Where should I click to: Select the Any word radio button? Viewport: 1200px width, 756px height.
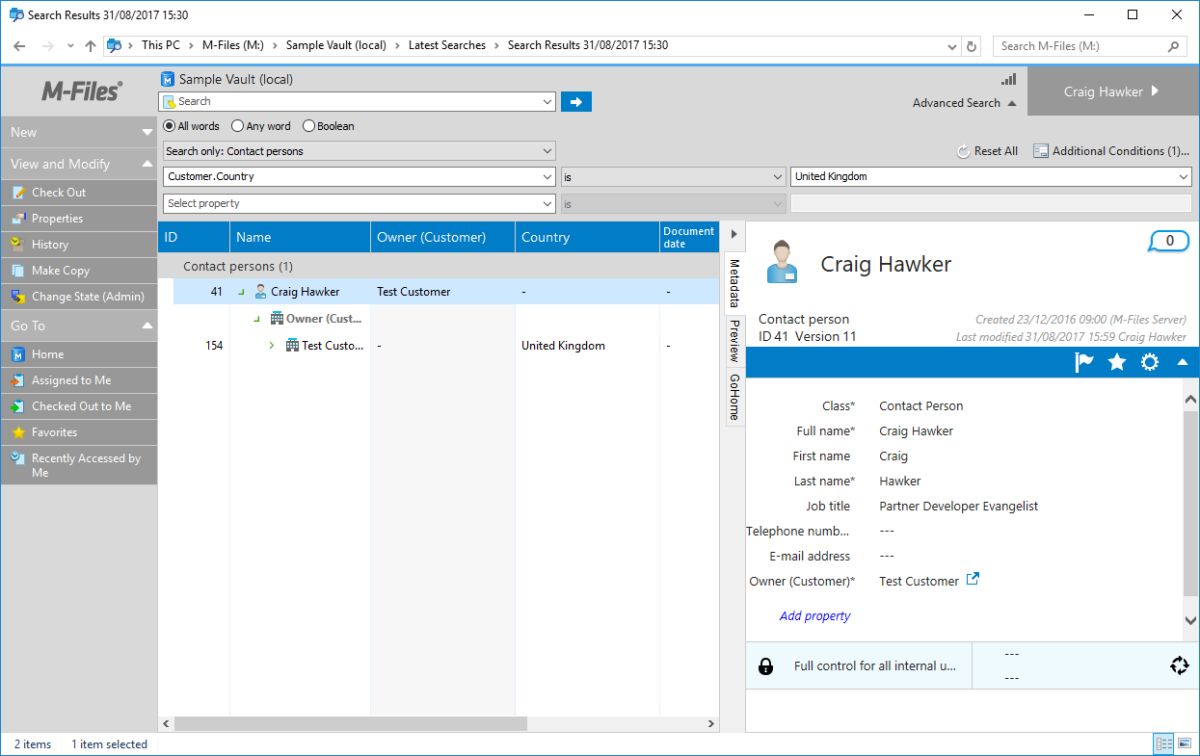pos(237,126)
